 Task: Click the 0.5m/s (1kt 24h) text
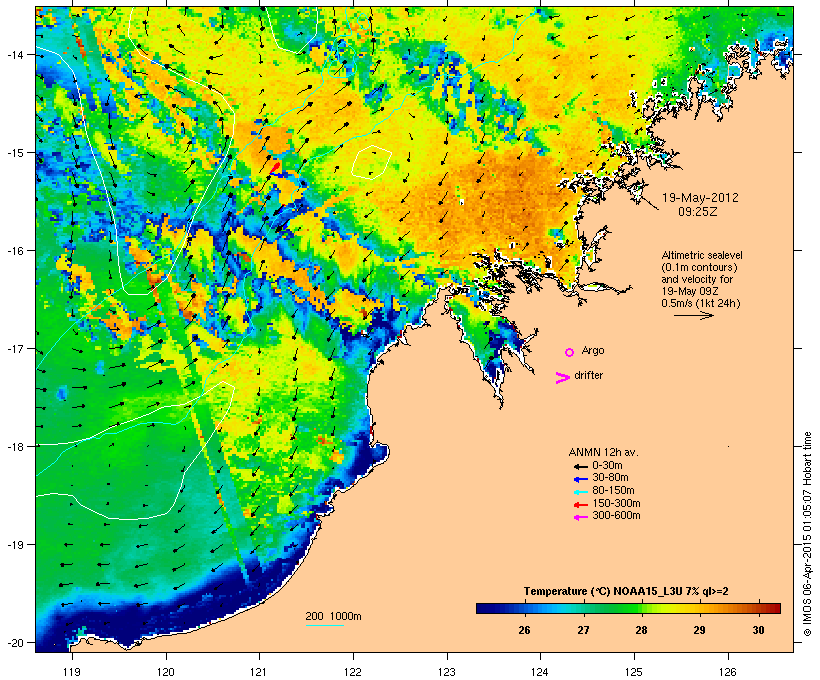point(701,303)
